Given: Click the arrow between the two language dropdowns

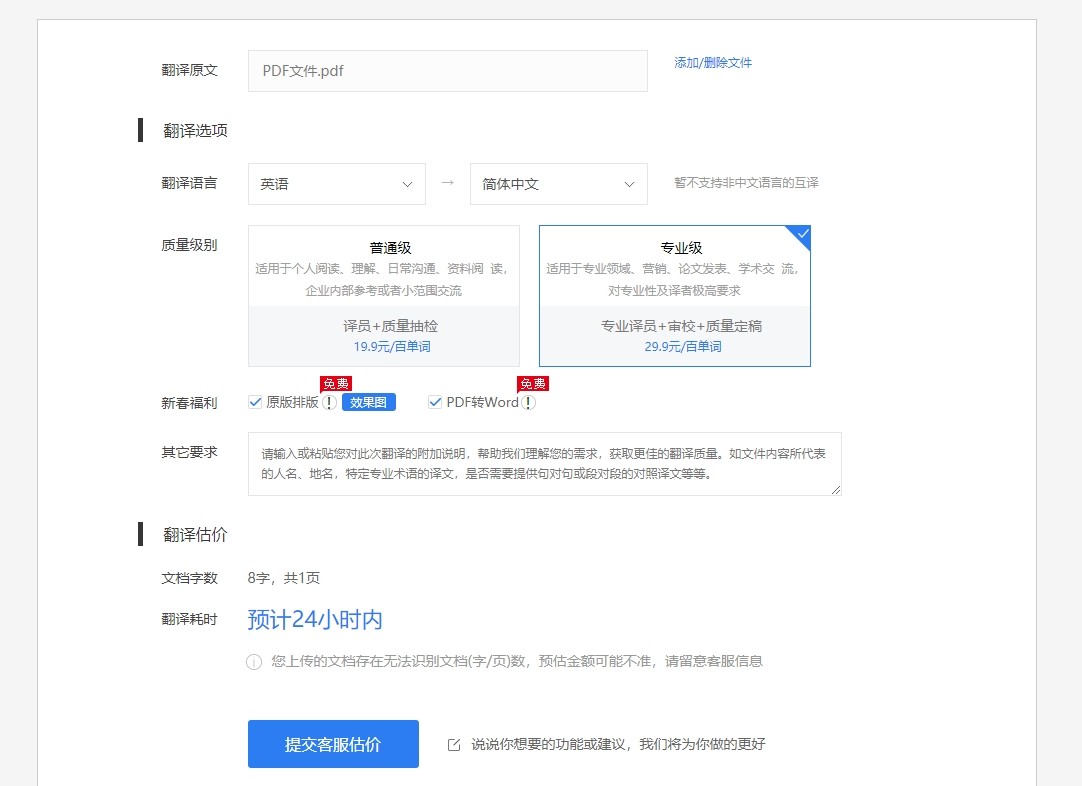Looking at the screenshot, I should coord(446,183).
